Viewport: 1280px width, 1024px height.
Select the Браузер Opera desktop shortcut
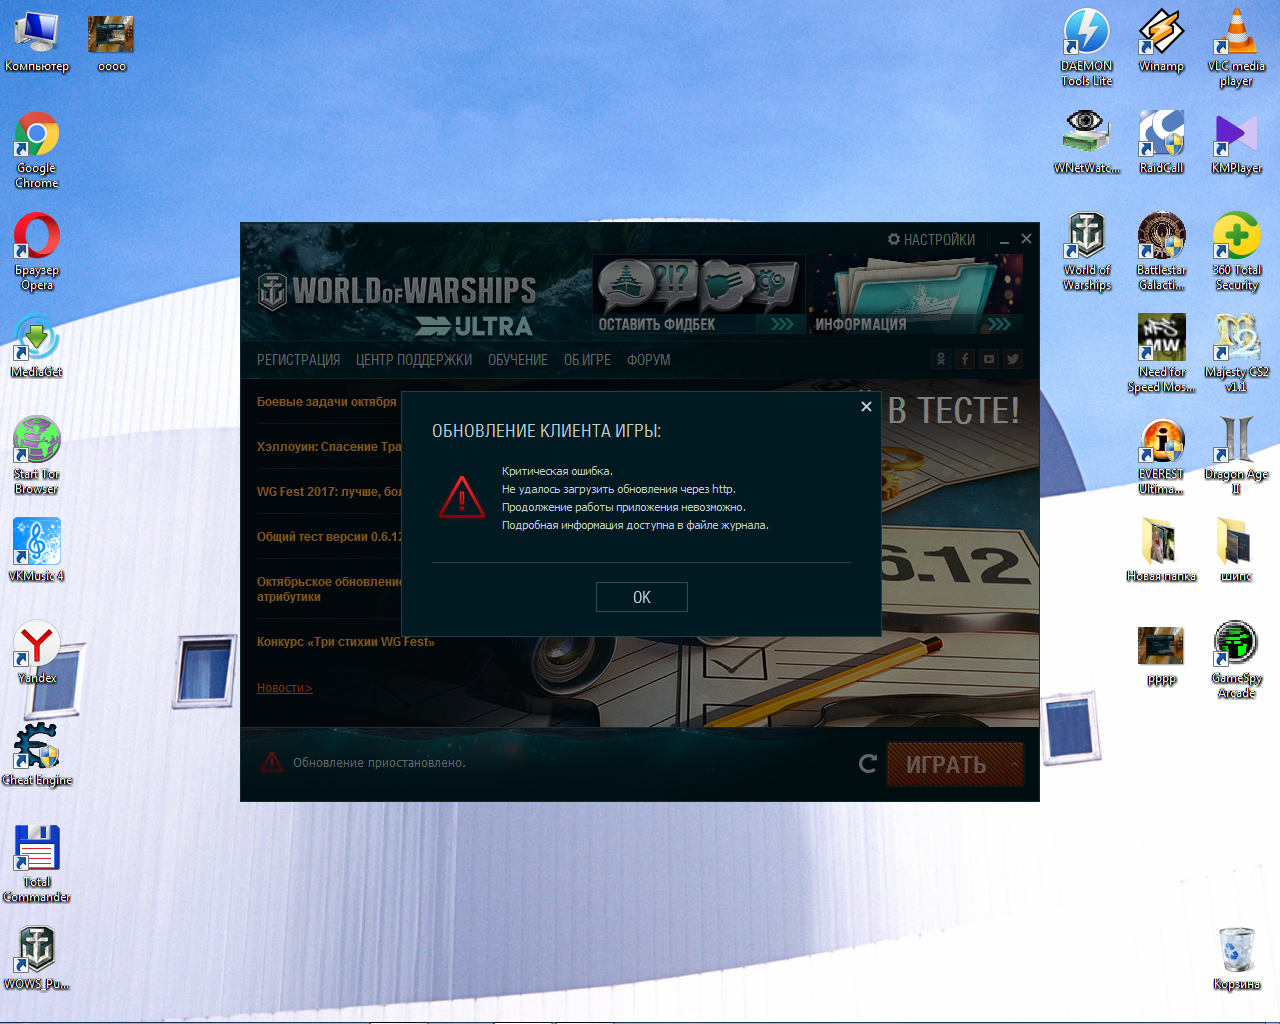[x=37, y=252]
